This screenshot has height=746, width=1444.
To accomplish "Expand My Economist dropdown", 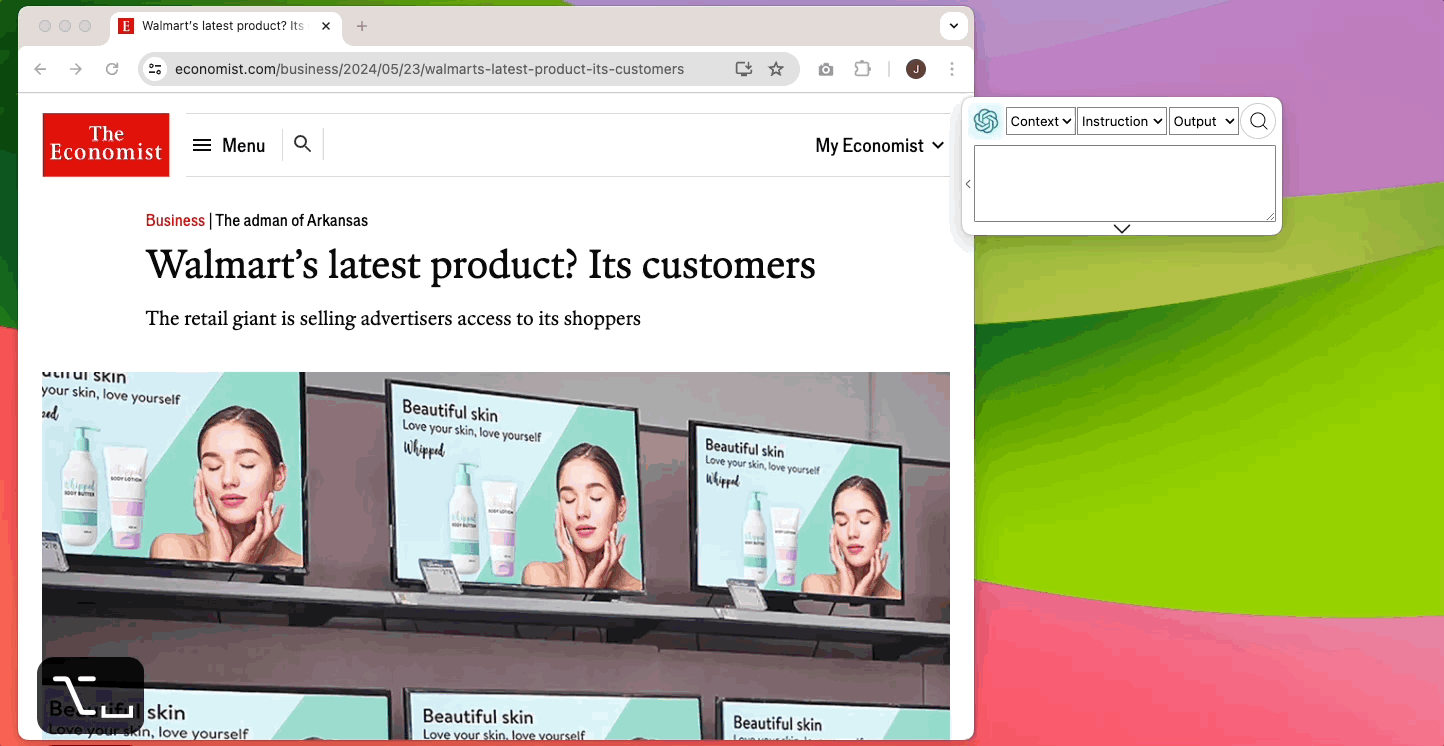I will point(880,146).
